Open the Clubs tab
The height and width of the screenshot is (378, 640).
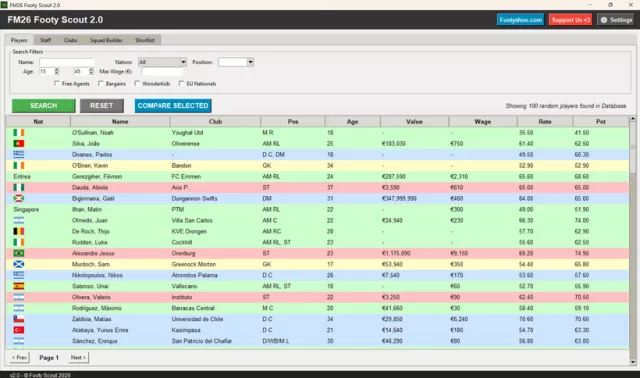pos(70,40)
